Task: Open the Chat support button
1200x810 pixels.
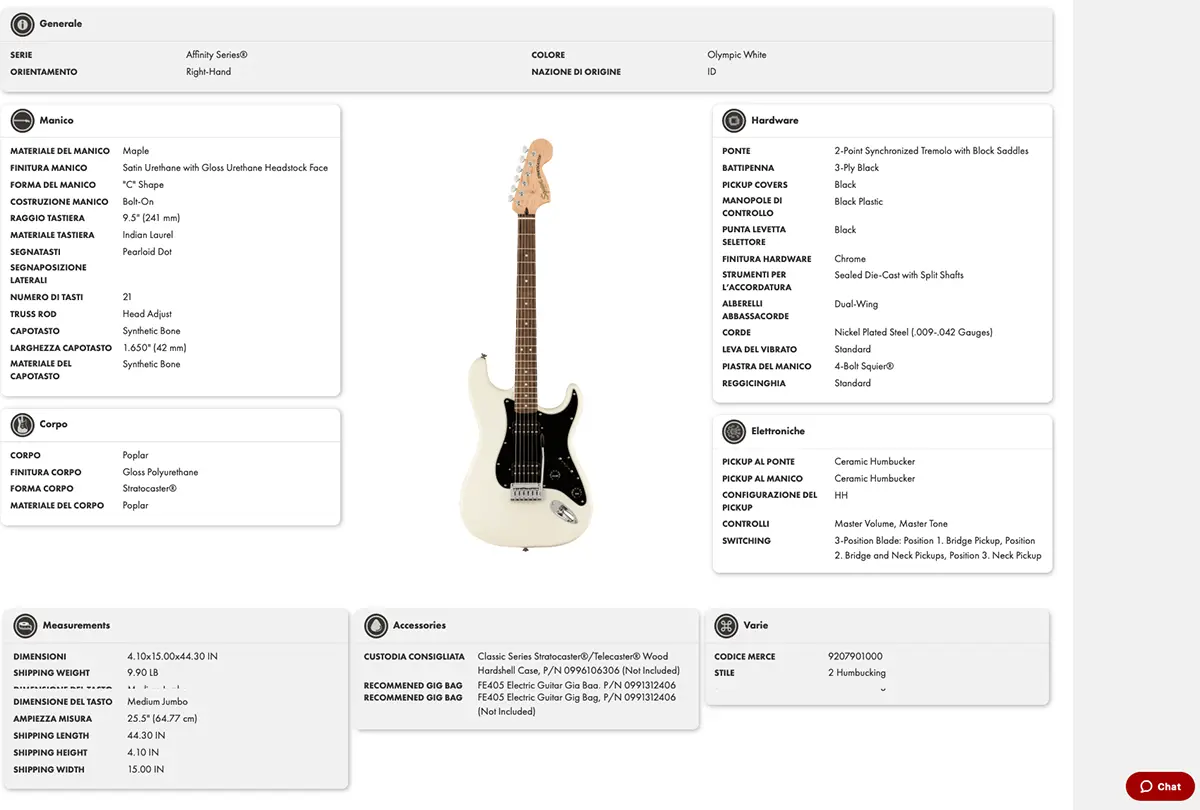Action: tap(1160, 786)
